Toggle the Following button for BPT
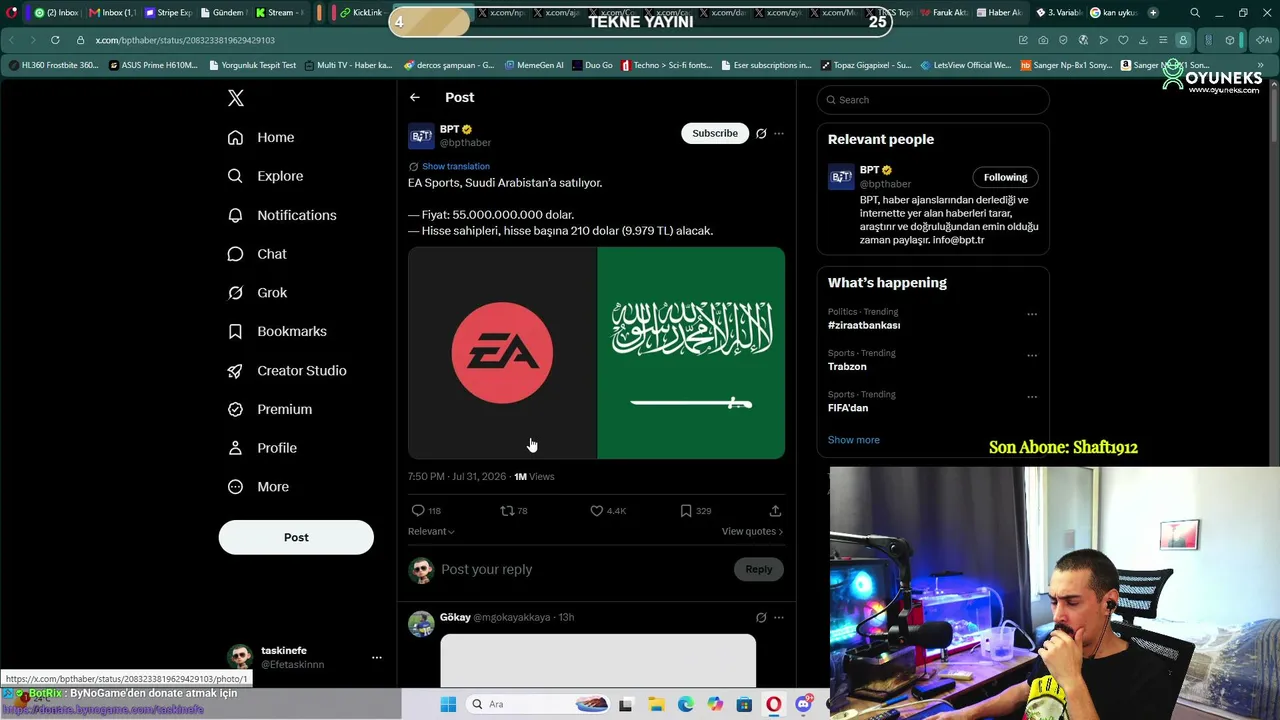The height and width of the screenshot is (720, 1280). click(x=1005, y=177)
